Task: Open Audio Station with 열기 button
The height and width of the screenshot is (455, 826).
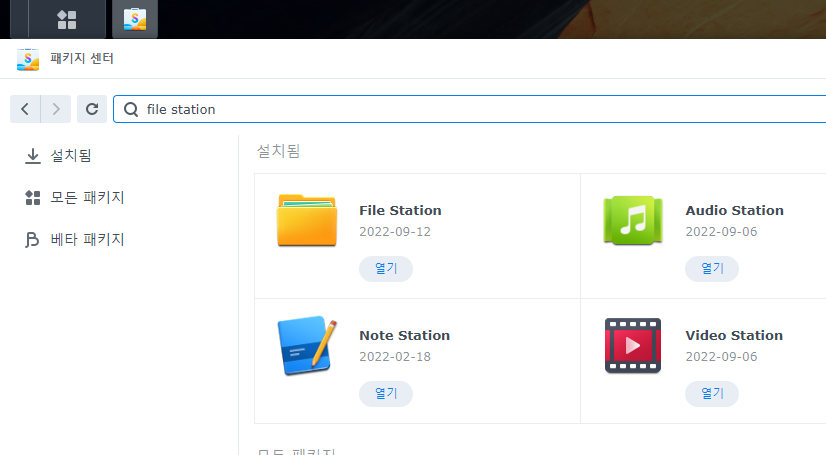Action: [x=712, y=269]
